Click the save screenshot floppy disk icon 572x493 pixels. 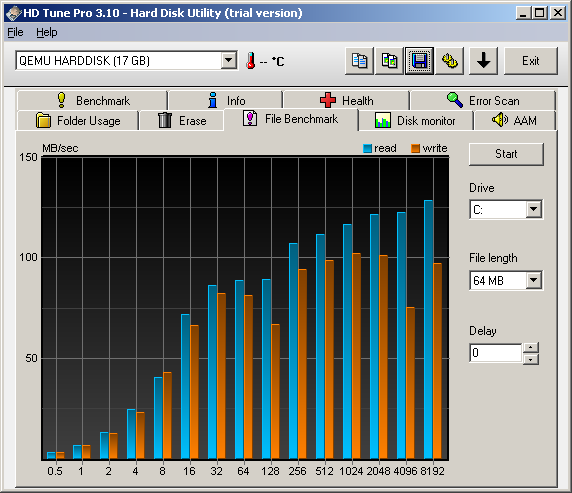point(420,61)
